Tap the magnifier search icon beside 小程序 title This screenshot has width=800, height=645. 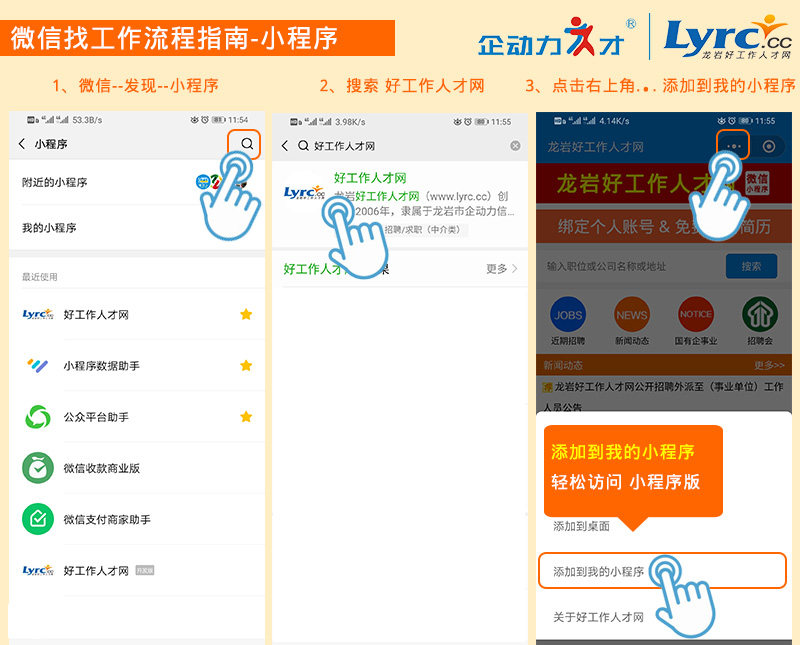tap(246, 144)
